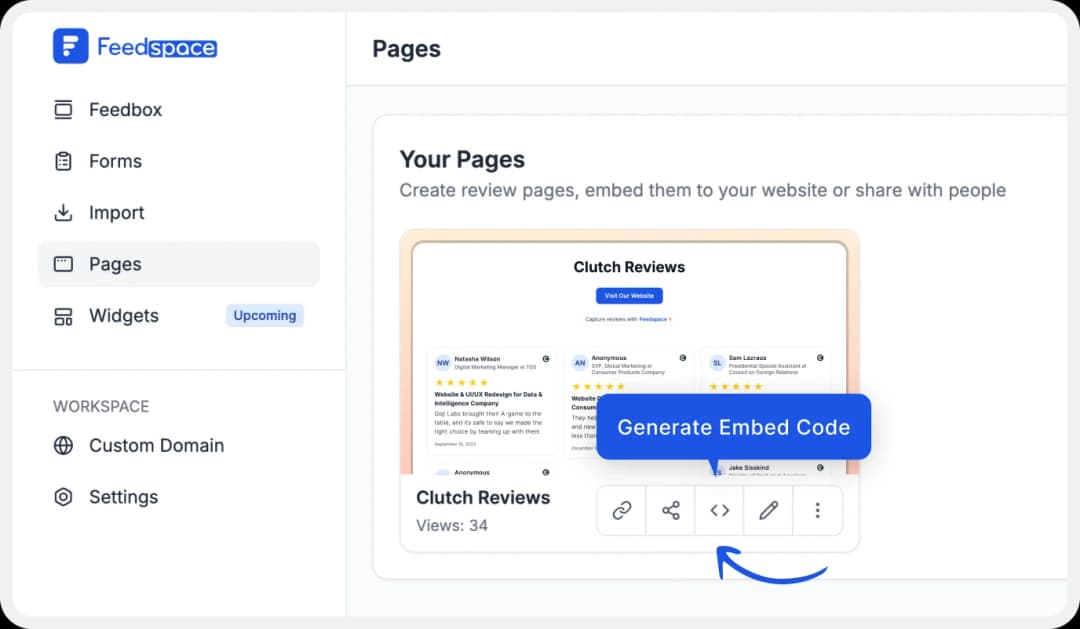Select Pages in the sidebar
The width and height of the screenshot is (1080, 629).
click(x=116, y=264)
